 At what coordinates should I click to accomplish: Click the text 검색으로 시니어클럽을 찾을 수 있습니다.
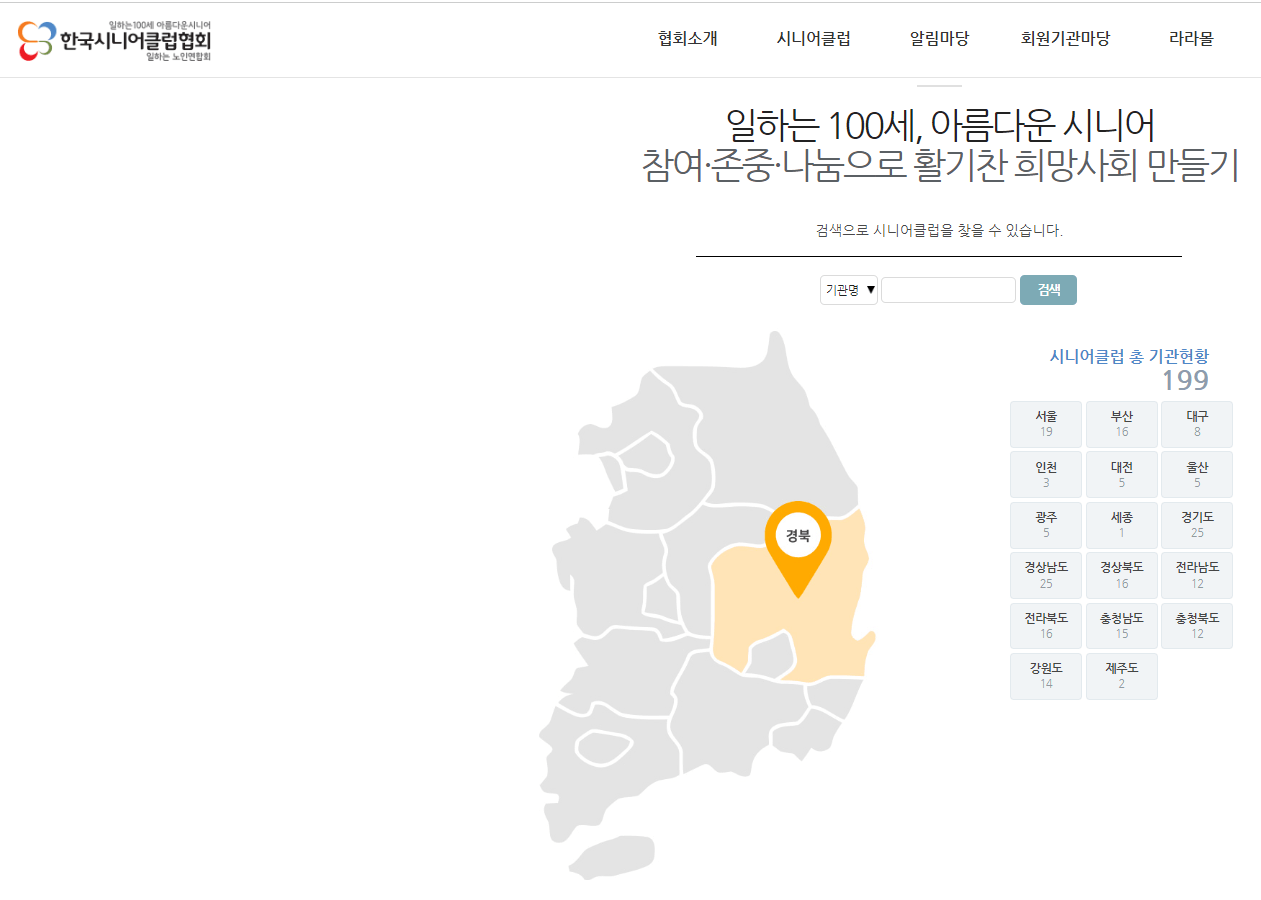pos(939,230)
